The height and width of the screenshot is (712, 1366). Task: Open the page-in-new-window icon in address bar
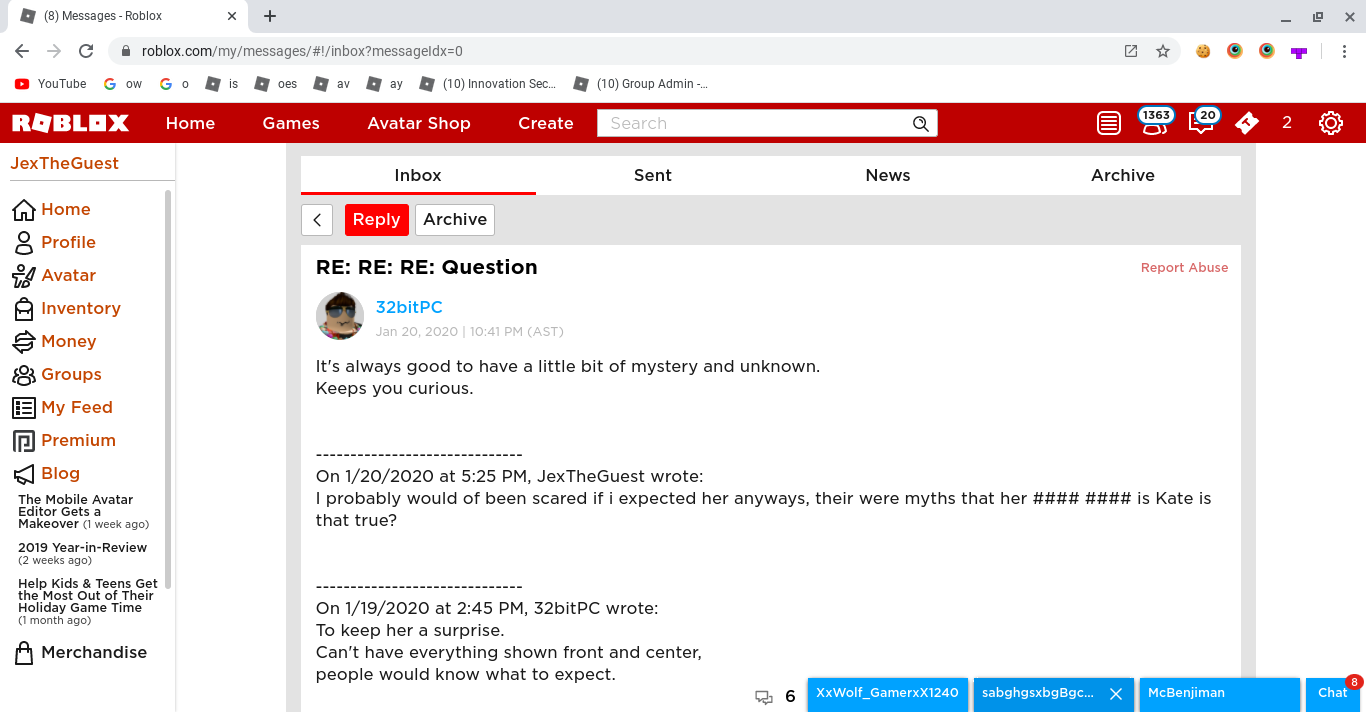point(1131,51)
